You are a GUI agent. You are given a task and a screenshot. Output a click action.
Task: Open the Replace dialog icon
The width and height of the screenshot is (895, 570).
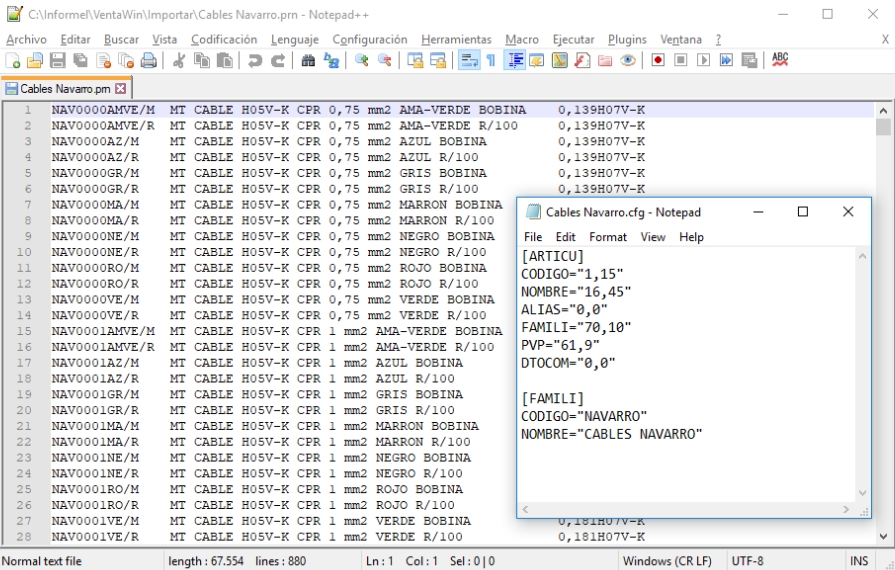(331, 60)
